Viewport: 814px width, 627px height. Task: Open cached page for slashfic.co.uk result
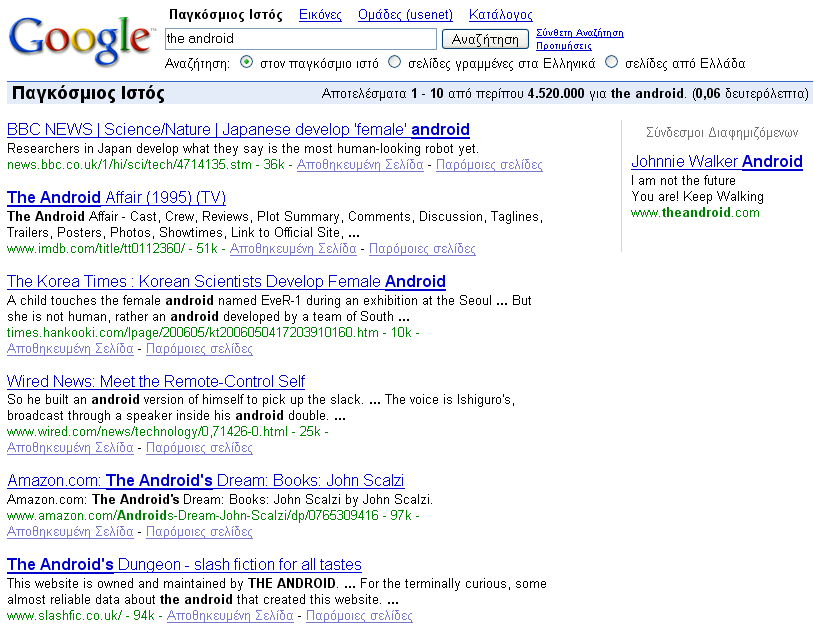(230, 616)
